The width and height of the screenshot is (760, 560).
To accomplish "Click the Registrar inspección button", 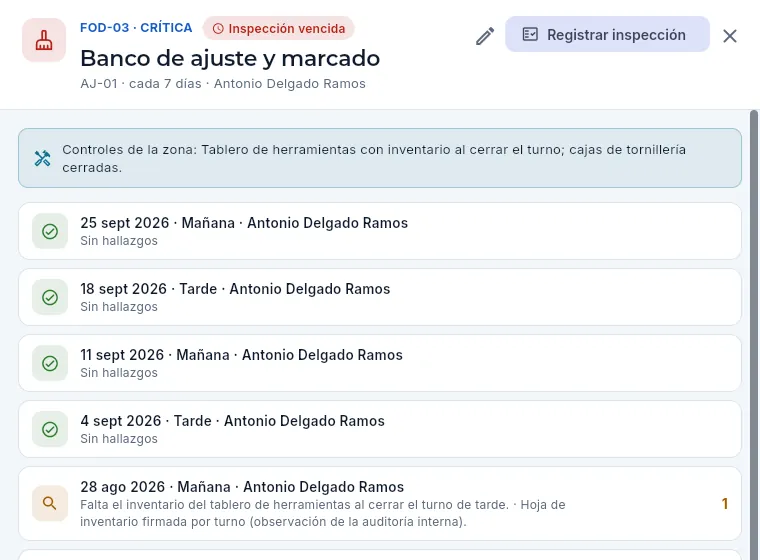I will (x=607, y=34).
